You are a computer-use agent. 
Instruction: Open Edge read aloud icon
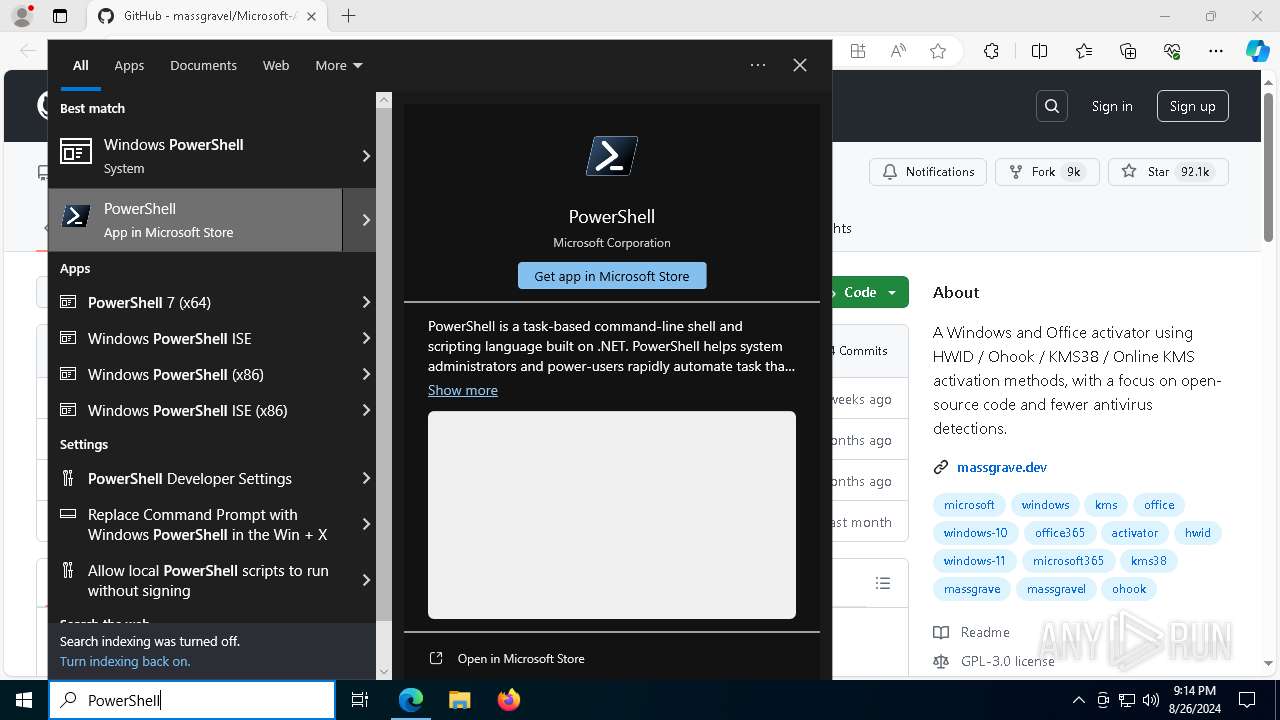pos(898,52)
